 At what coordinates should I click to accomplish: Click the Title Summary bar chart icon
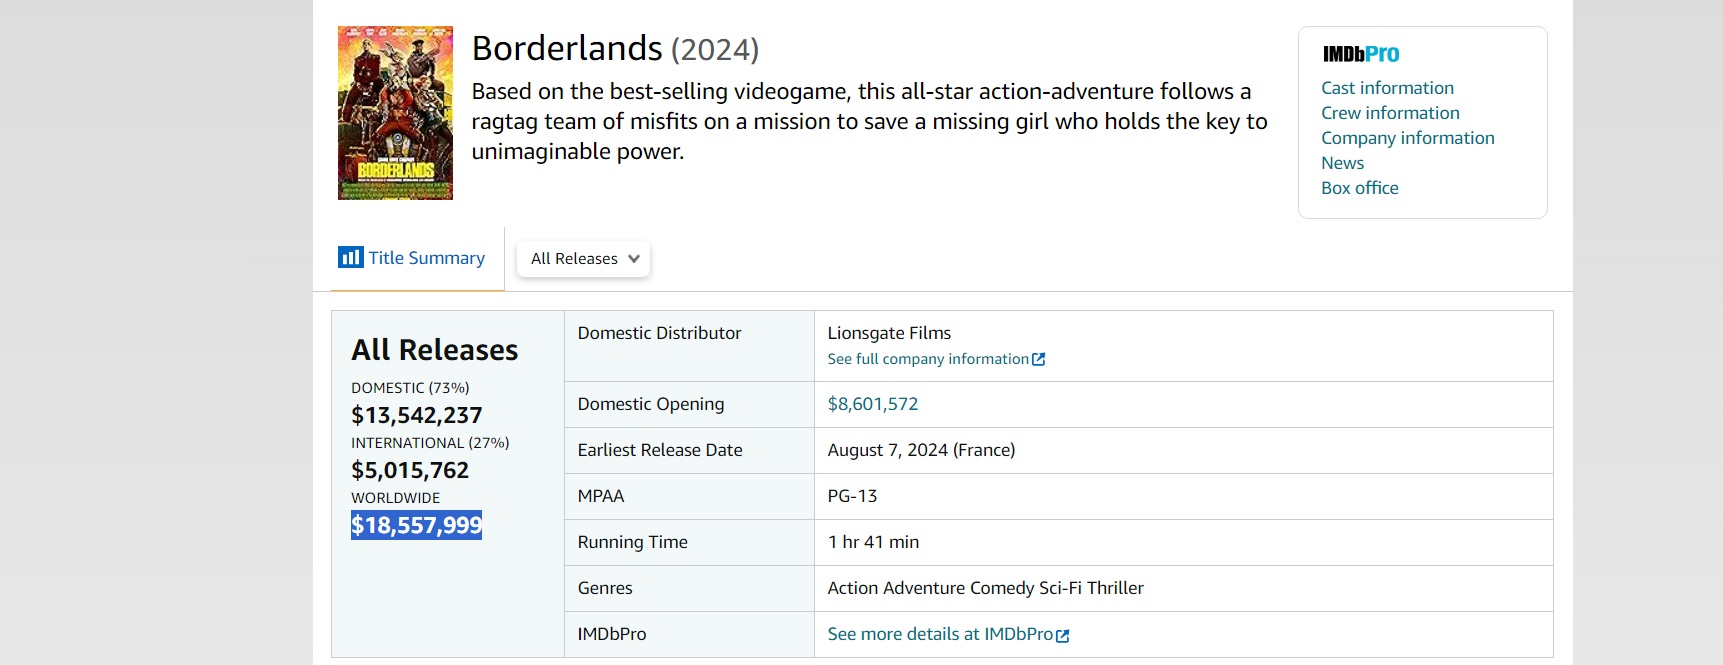[x=350, y=257]
